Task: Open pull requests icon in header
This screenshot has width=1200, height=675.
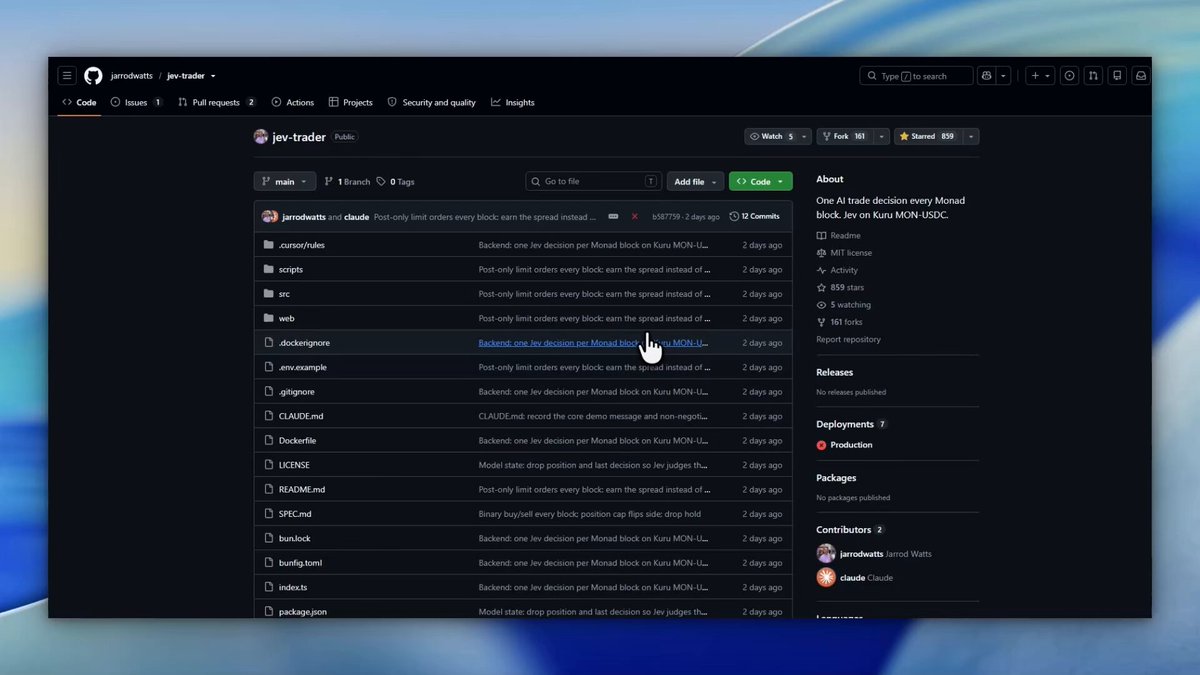Action: pos(1093,76)
